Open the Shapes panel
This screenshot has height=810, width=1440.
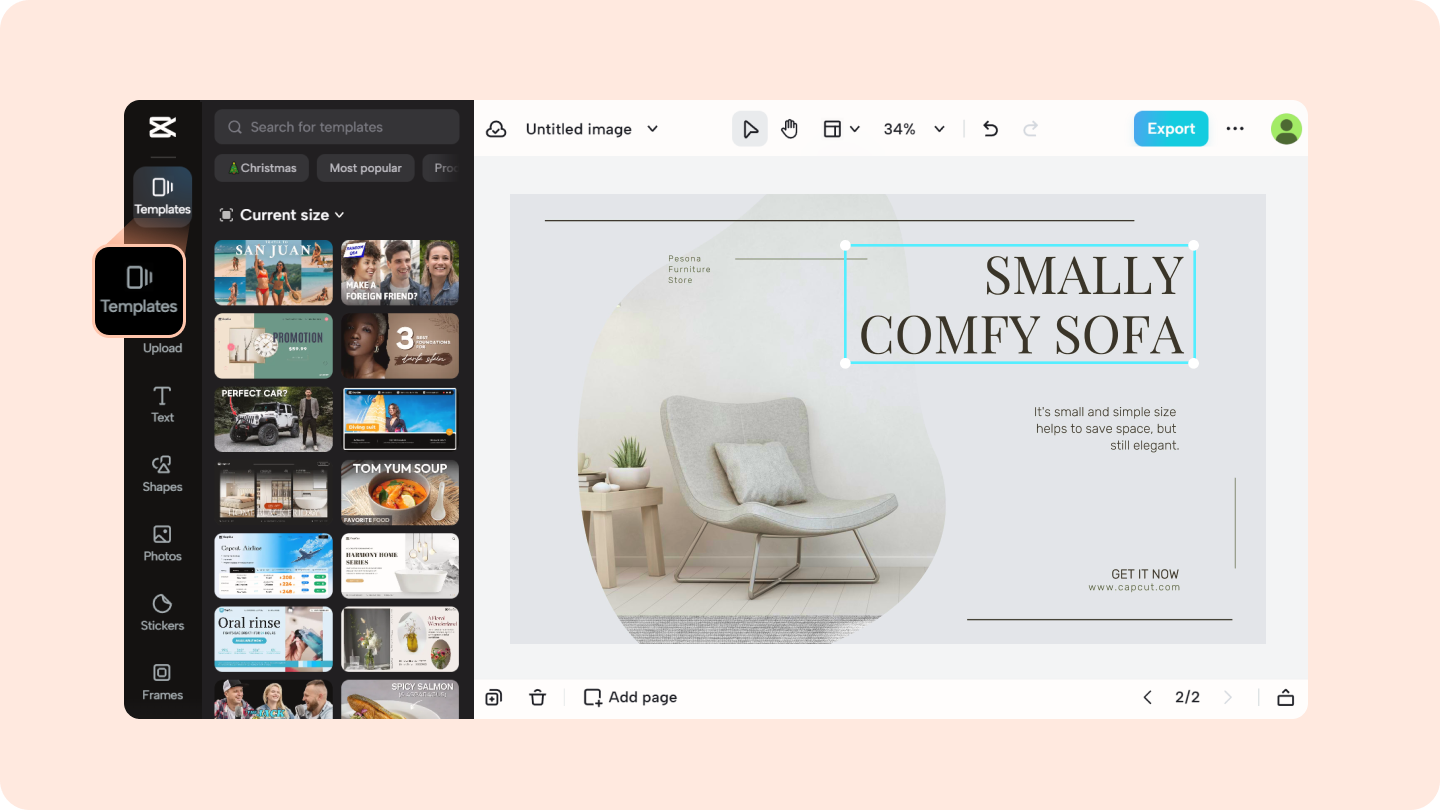162,474
